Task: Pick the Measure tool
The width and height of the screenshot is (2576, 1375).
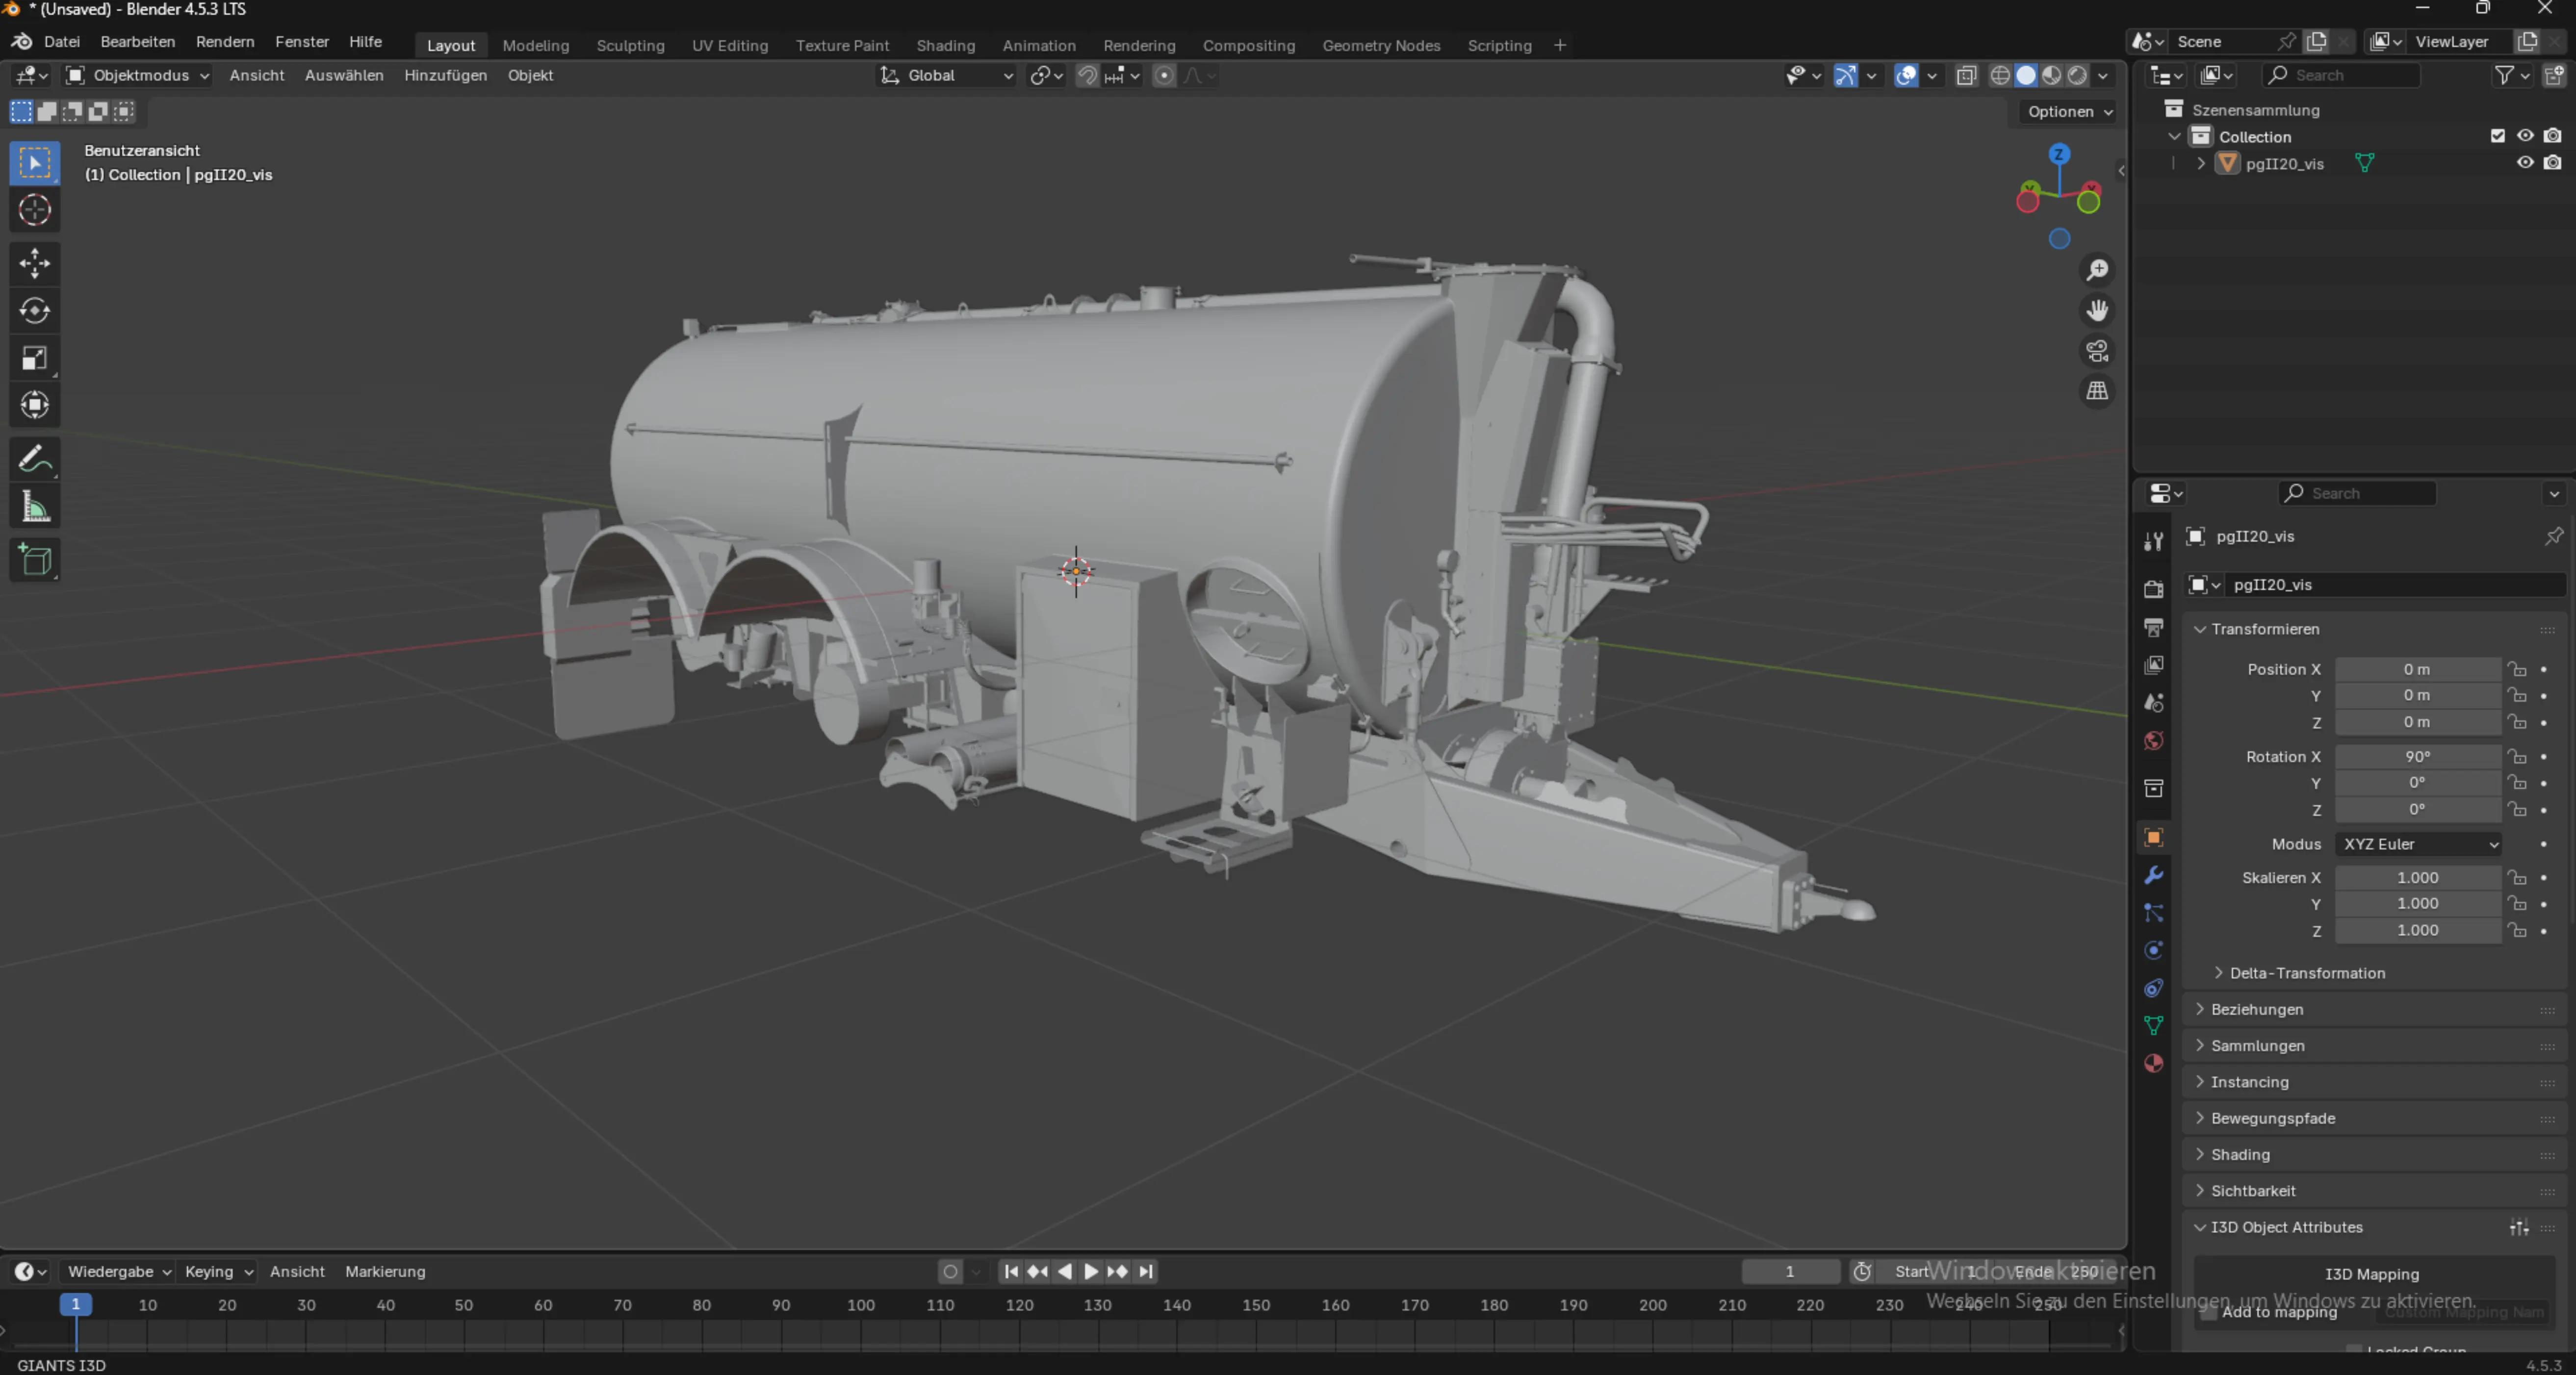Action: click(x=35, y=507)
